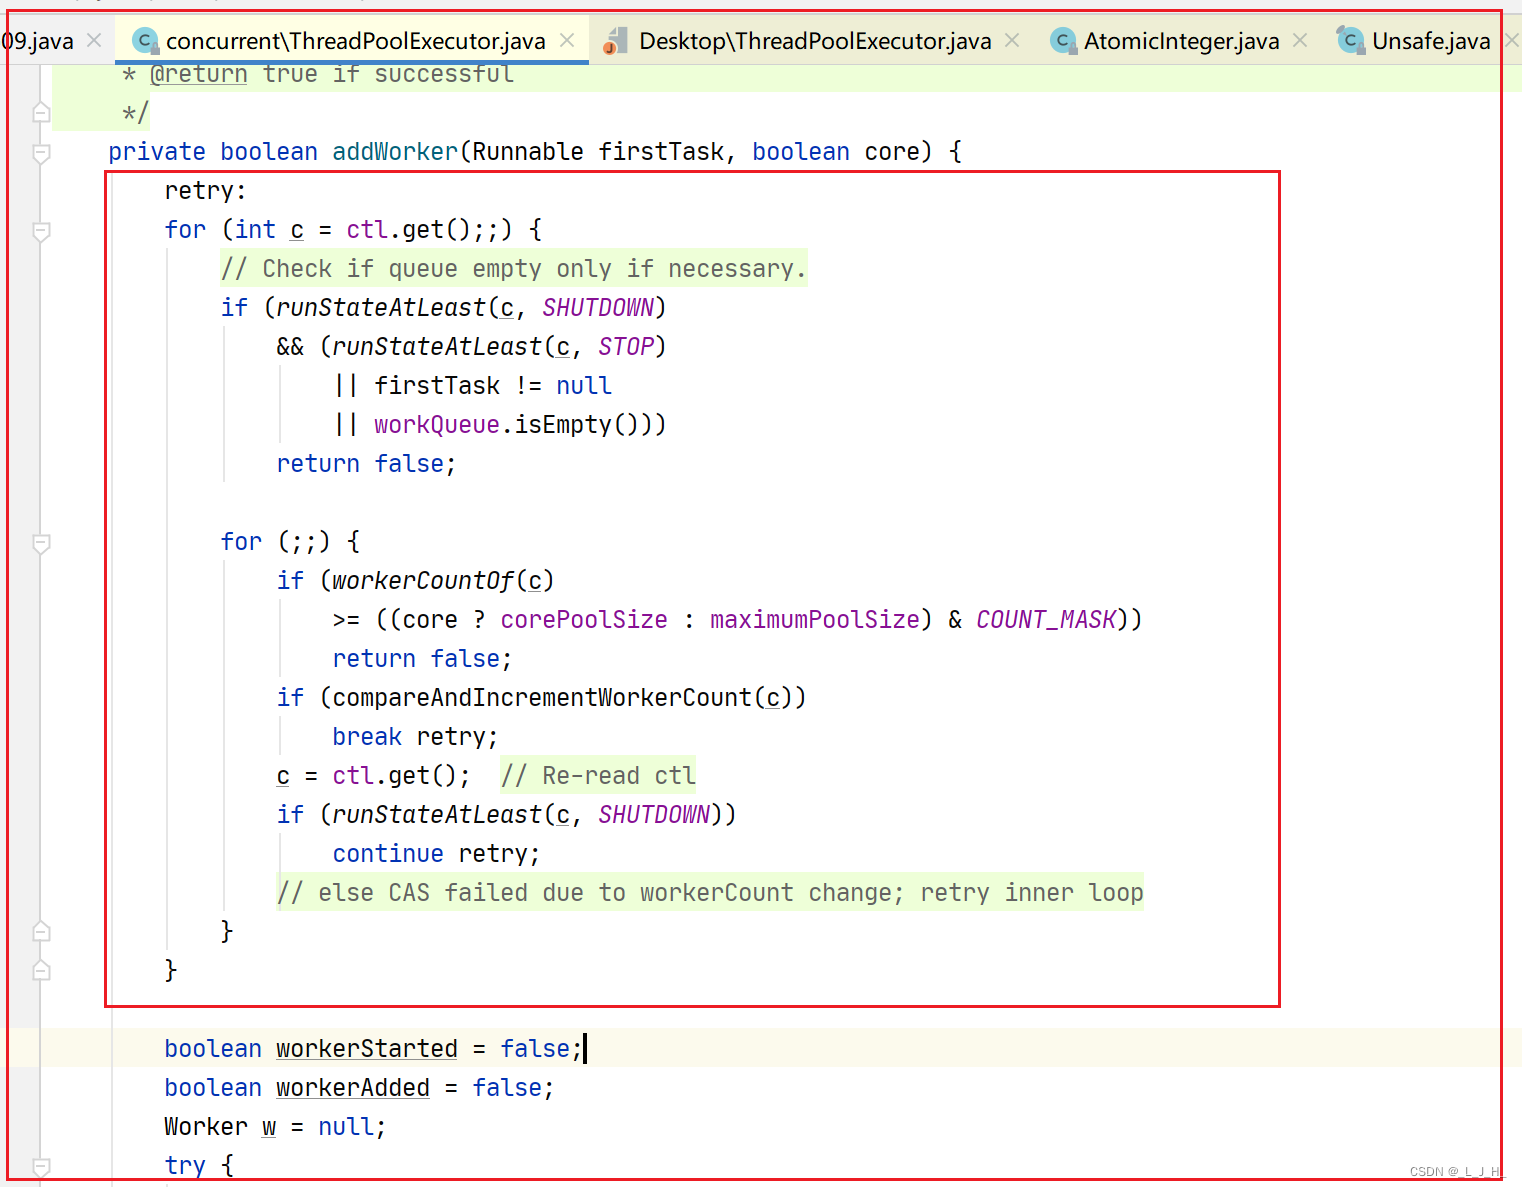This screenshot has height=1187, width=1522.
Task: Collapse the Javadoc comment end fold marker
Action: [x=41, y=112]
